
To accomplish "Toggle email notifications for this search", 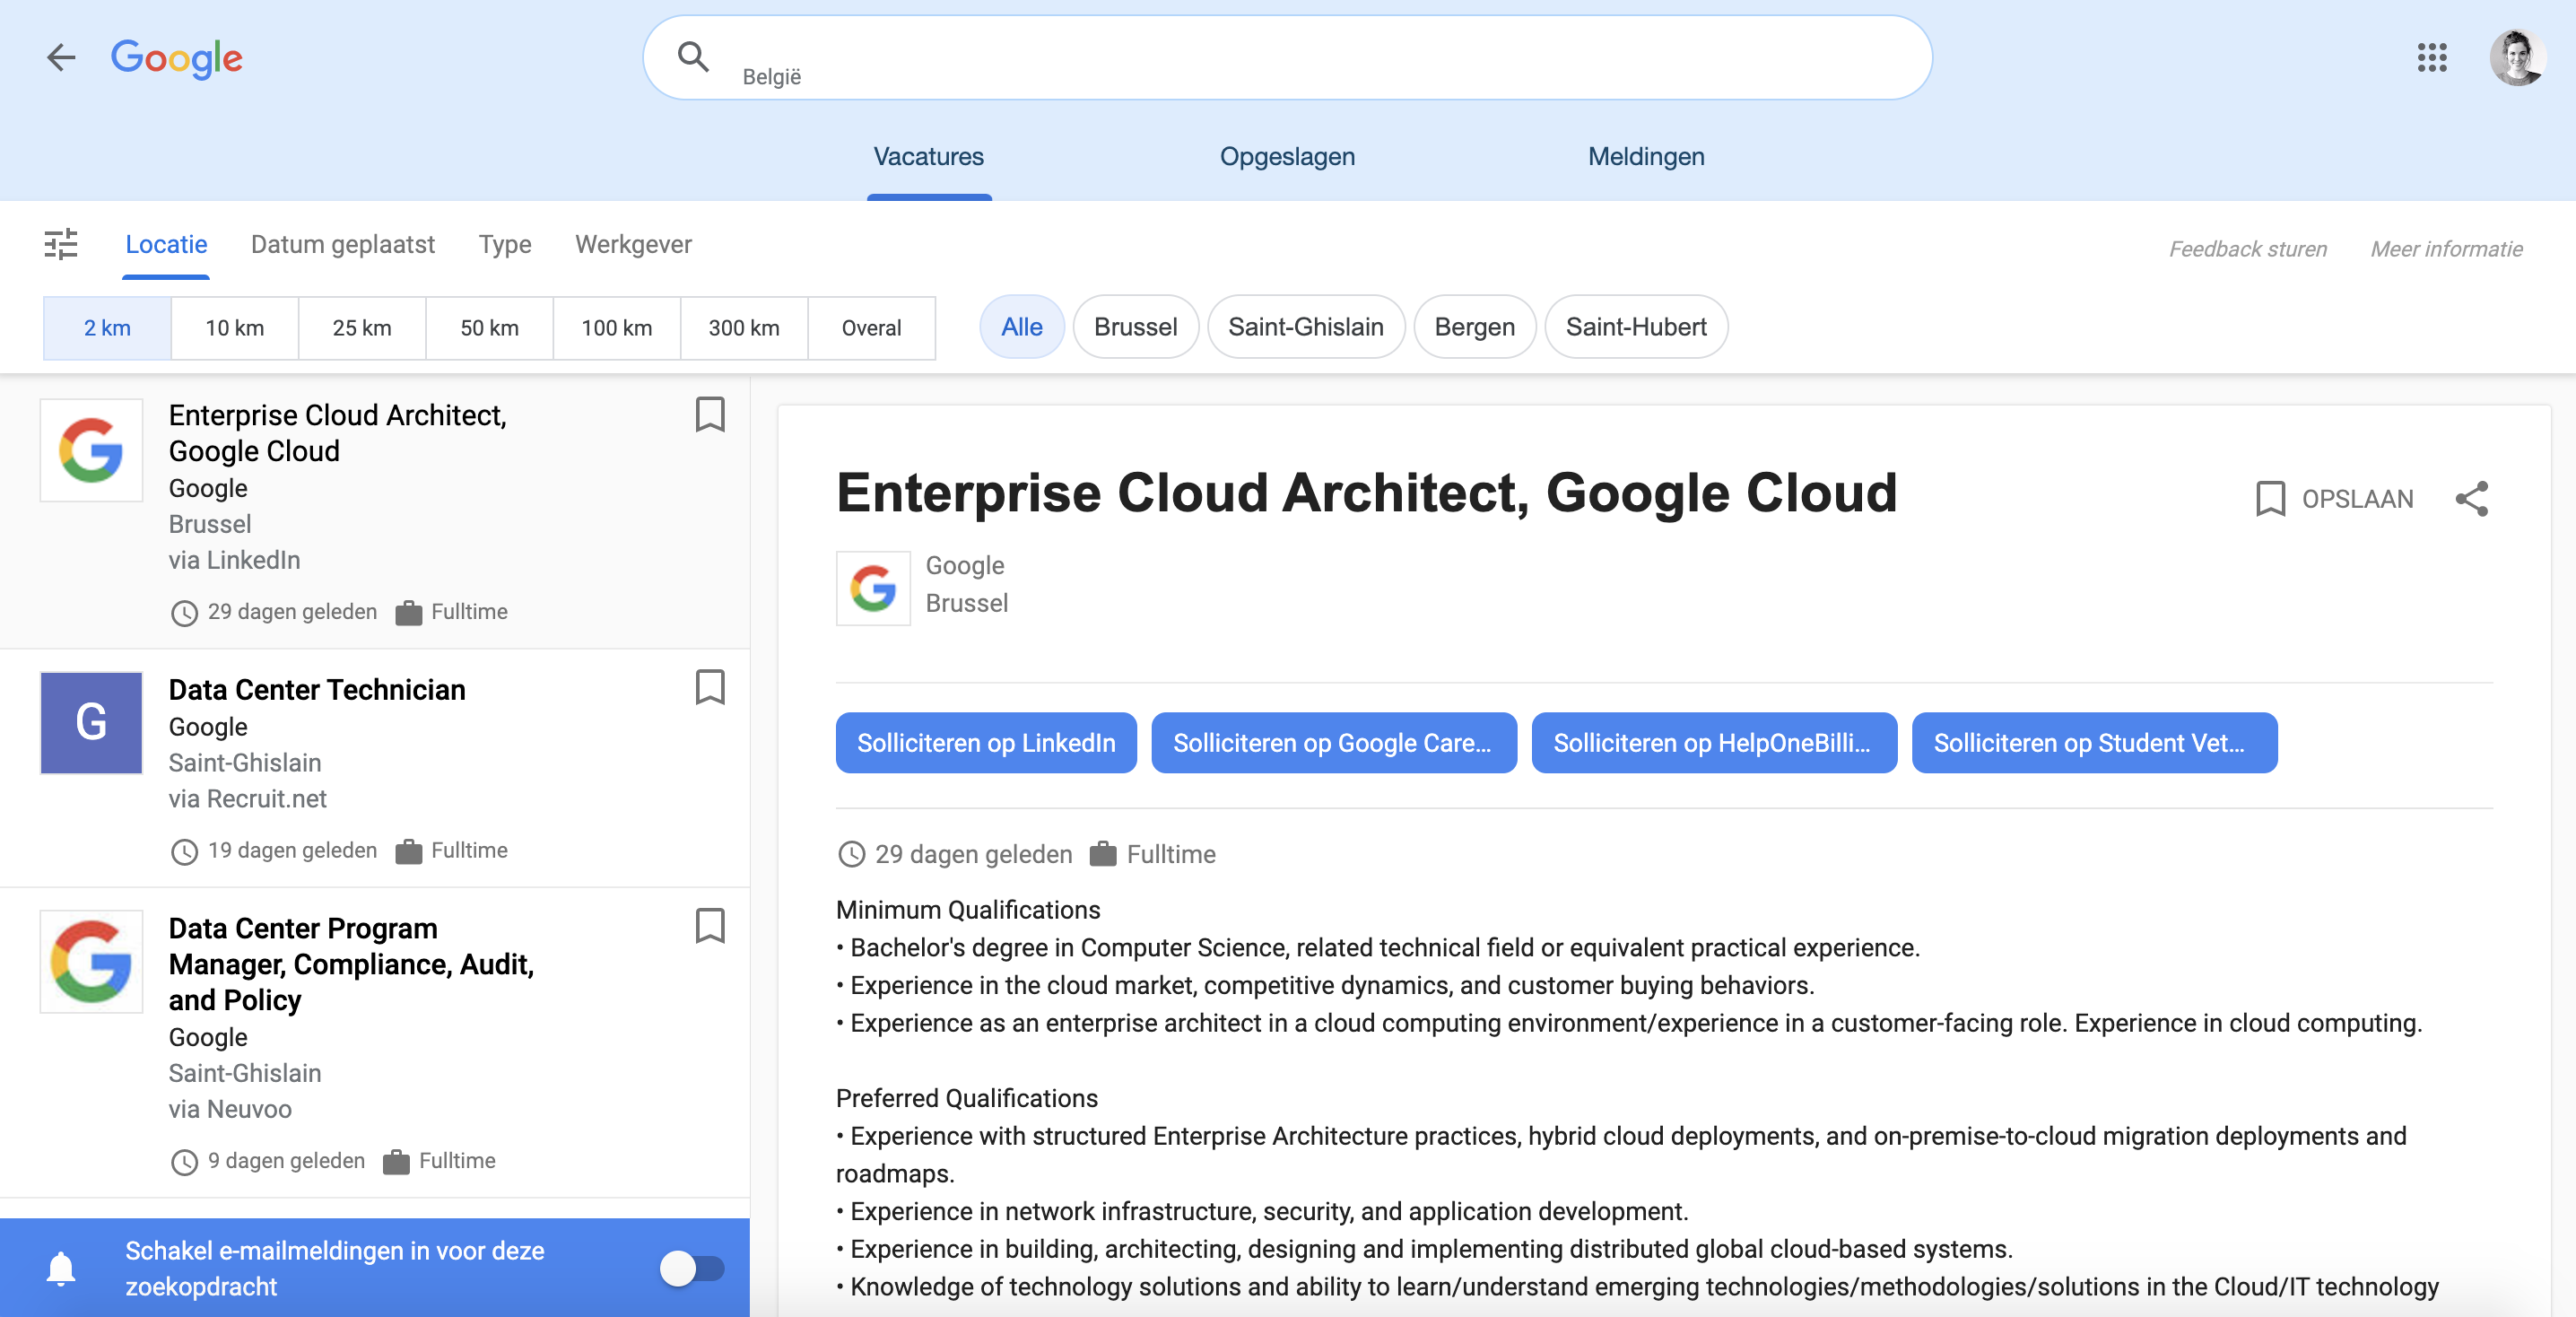I will pos(692,1268).
